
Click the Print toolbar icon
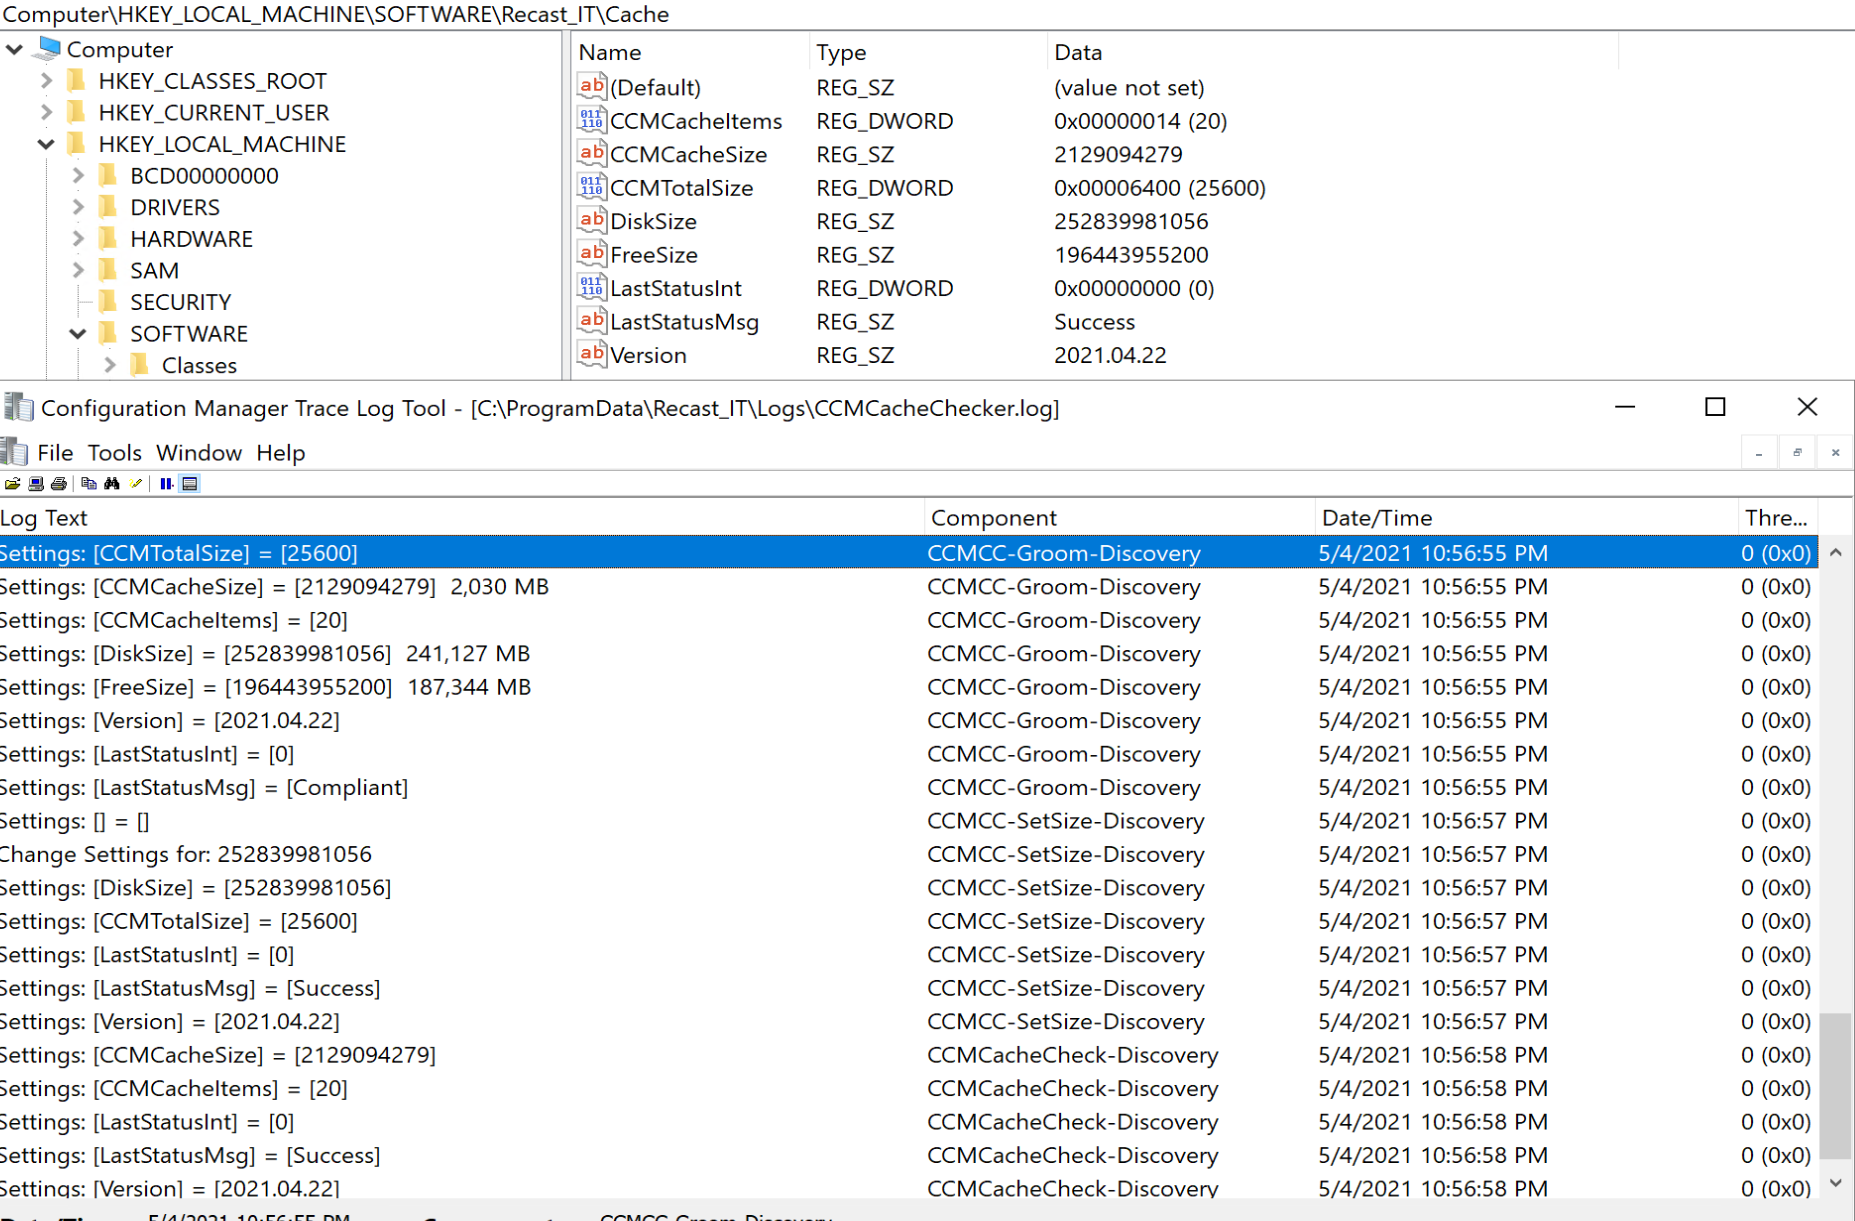59,484
